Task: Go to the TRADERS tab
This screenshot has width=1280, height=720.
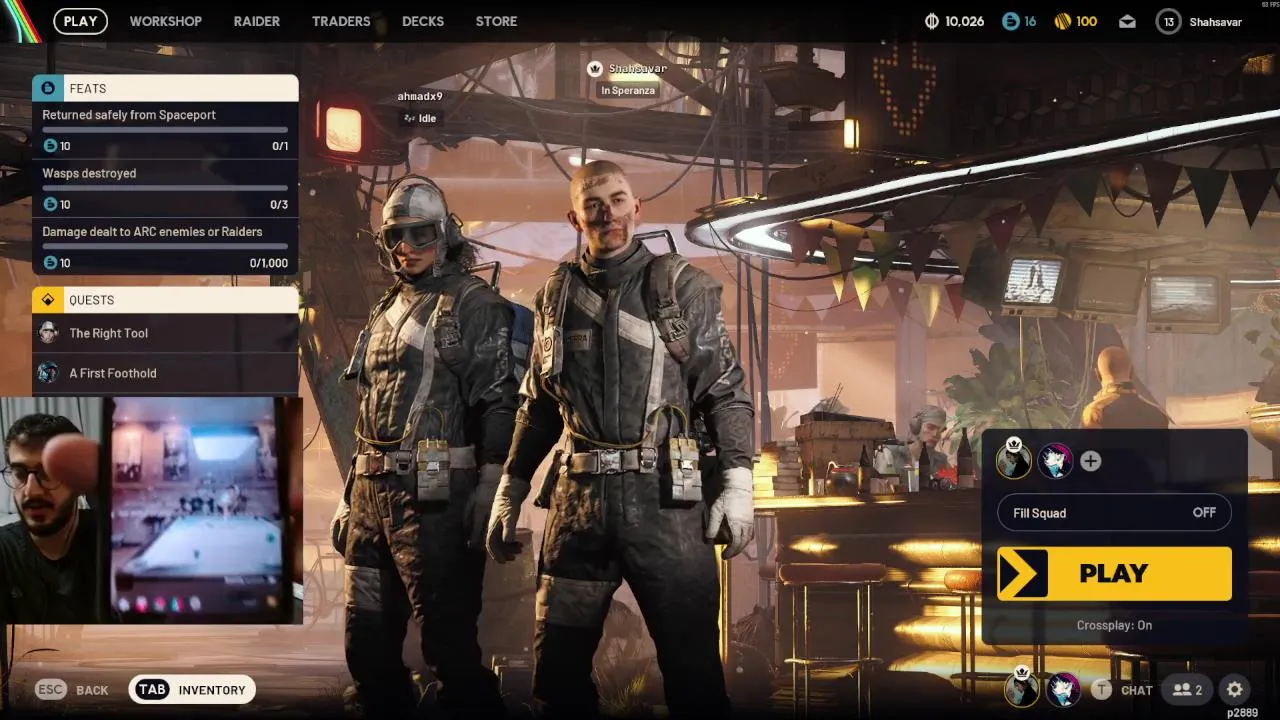Action: [x=341, y=21]
